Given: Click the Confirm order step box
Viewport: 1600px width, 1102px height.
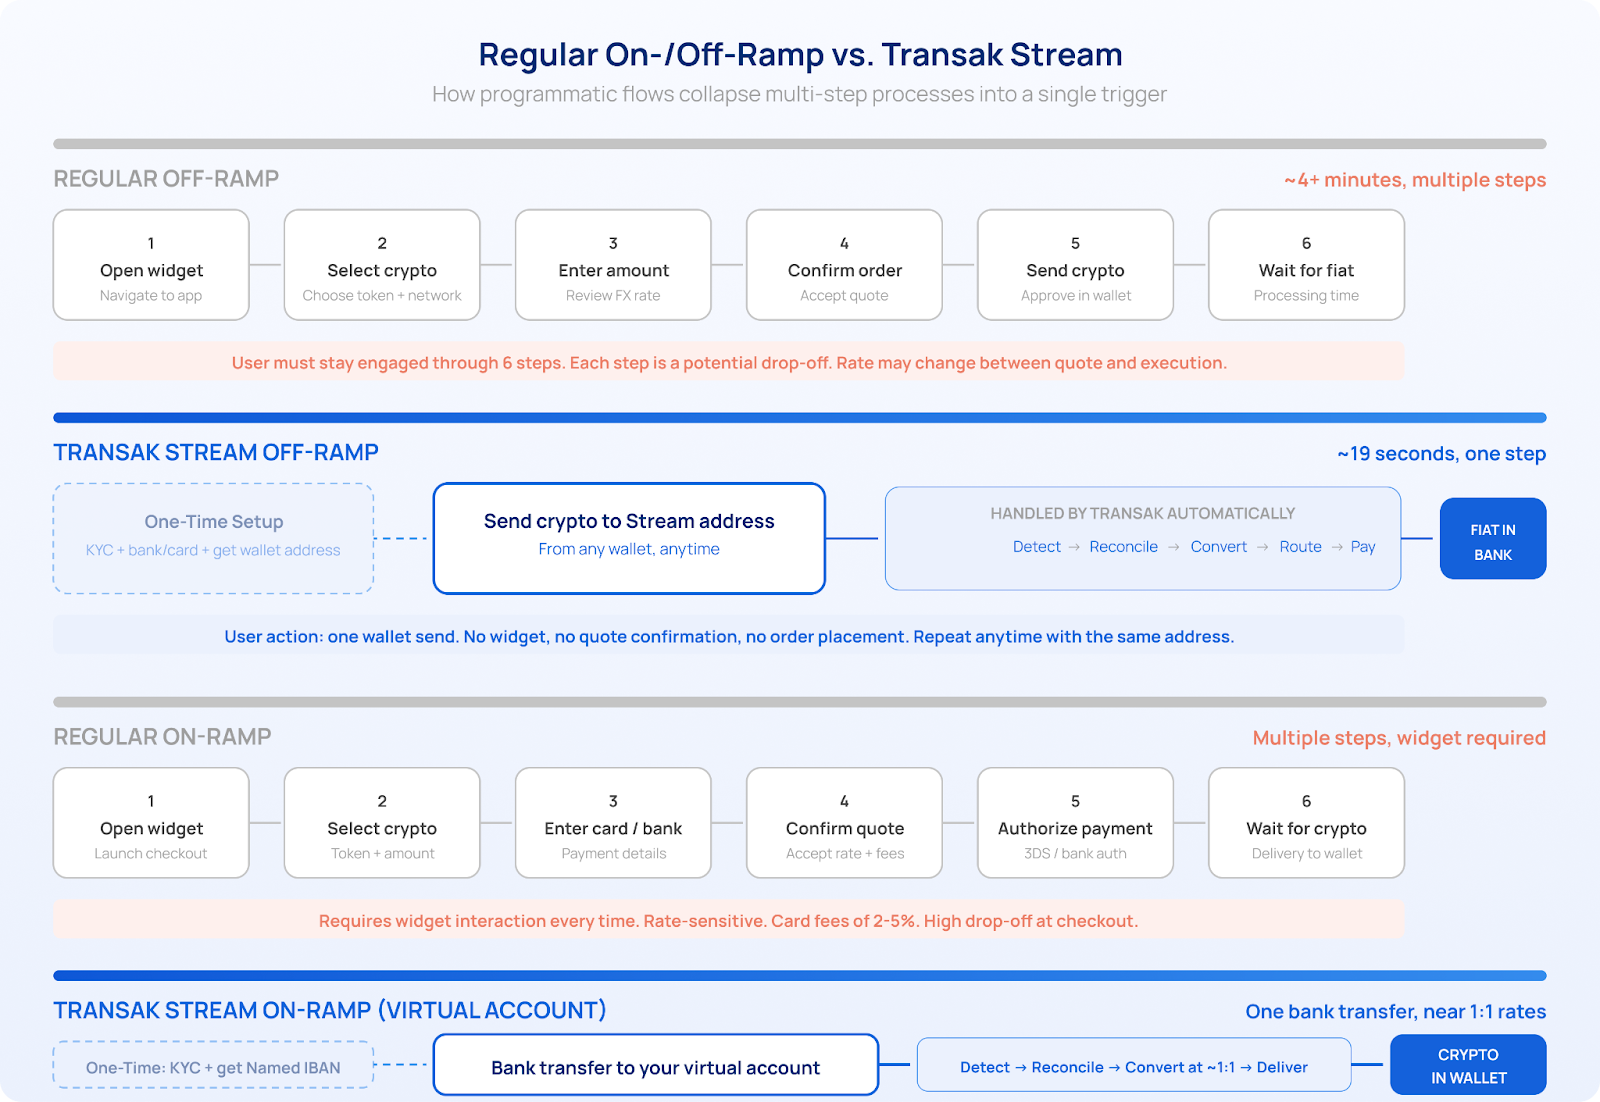Looking at the screenshot, I should (x=844, y=265).
